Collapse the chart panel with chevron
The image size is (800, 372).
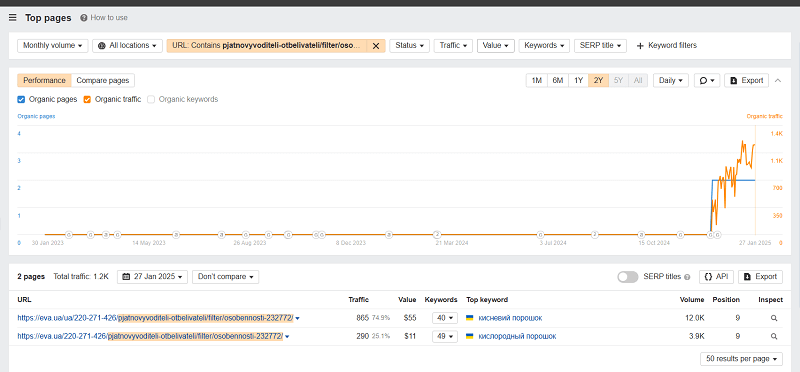[x=778, y=81]
